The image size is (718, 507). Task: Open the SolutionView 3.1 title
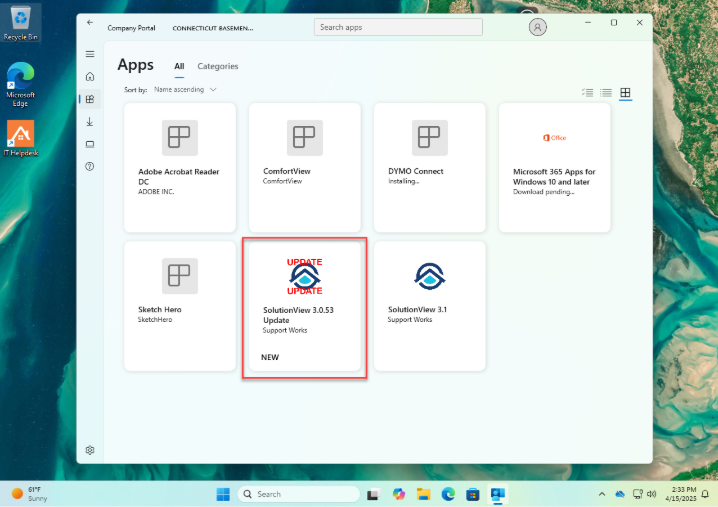click(x=417, y=310)
